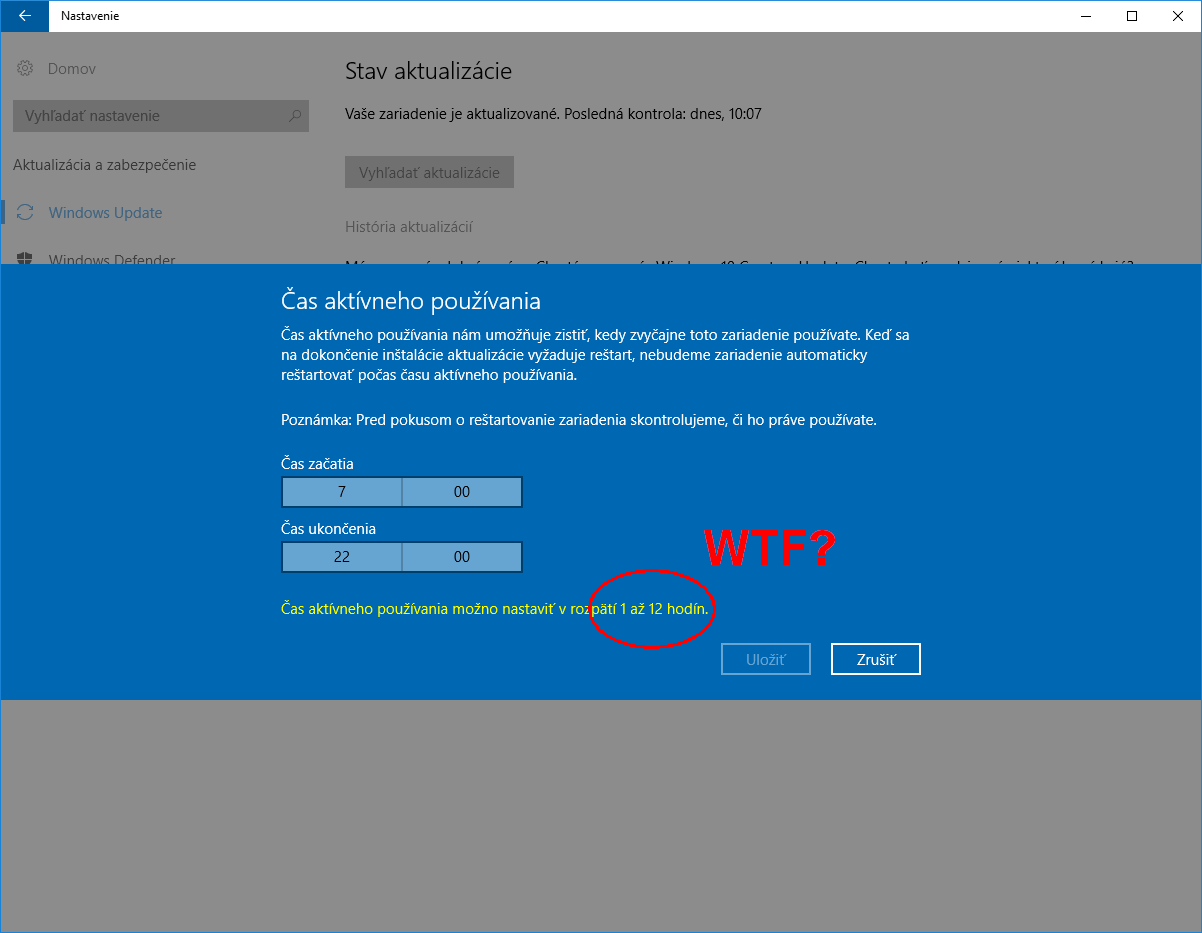Select end time minutes 00 picker
Viewport: 1202px width, 933px height.
(462, 557)
